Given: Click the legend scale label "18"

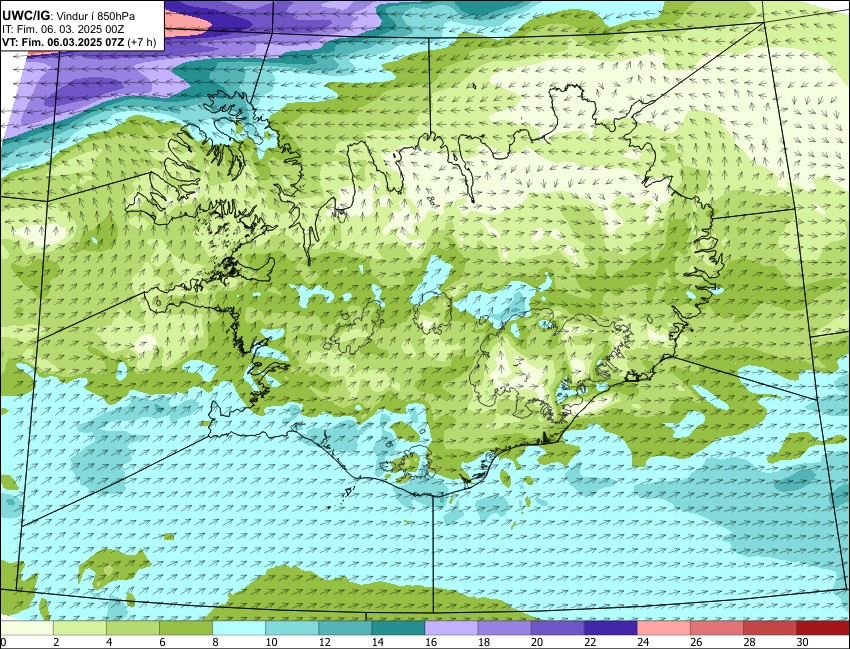Looking at the screenshot, I should click(484, 642).
